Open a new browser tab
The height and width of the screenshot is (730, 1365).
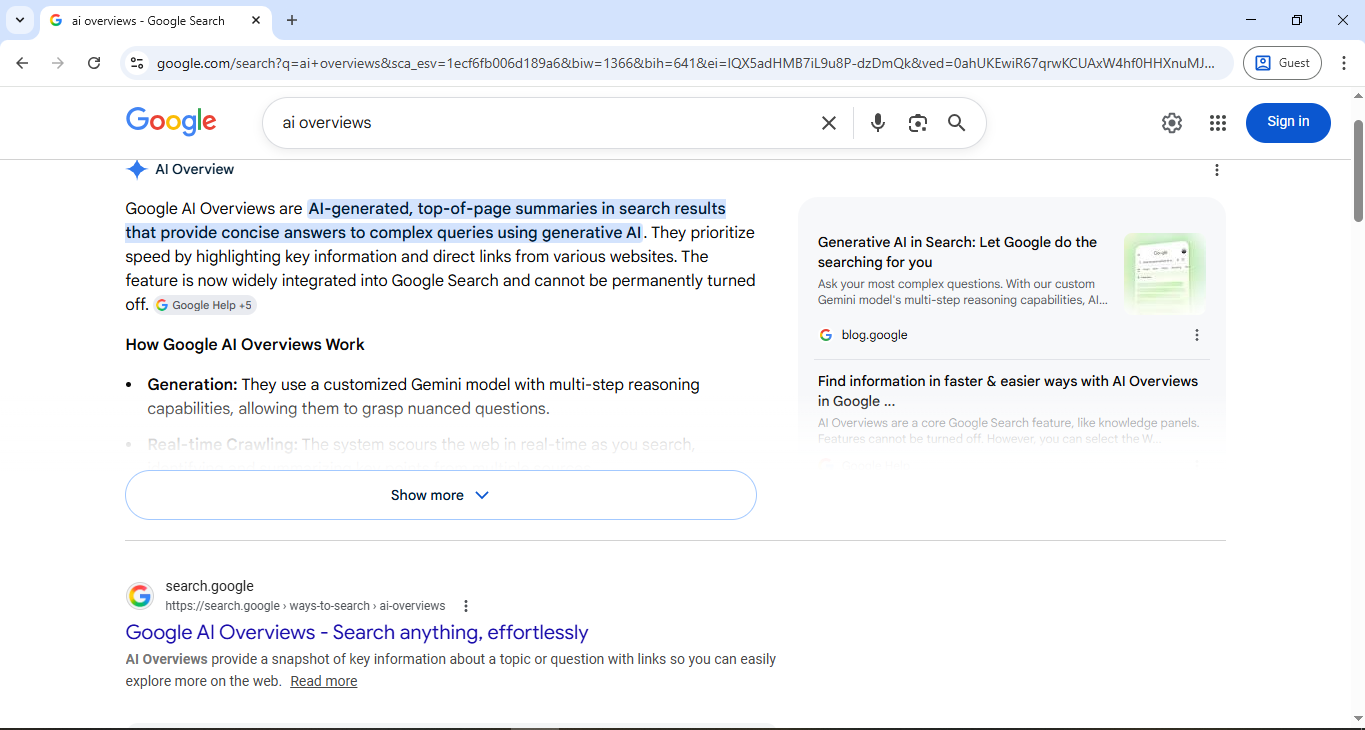point(292,20)
